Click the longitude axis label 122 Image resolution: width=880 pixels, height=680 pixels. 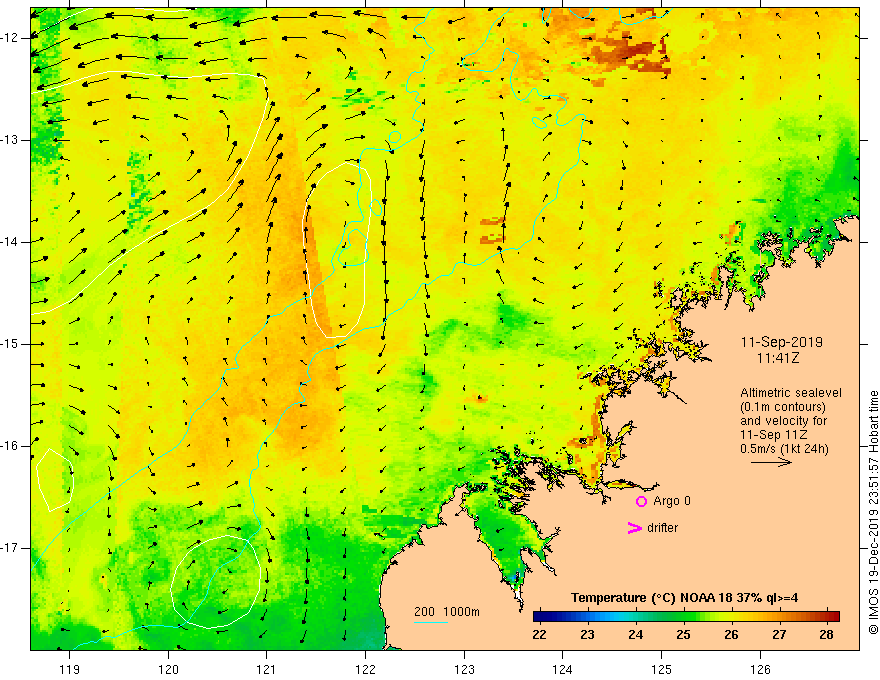tap(365, 669)
